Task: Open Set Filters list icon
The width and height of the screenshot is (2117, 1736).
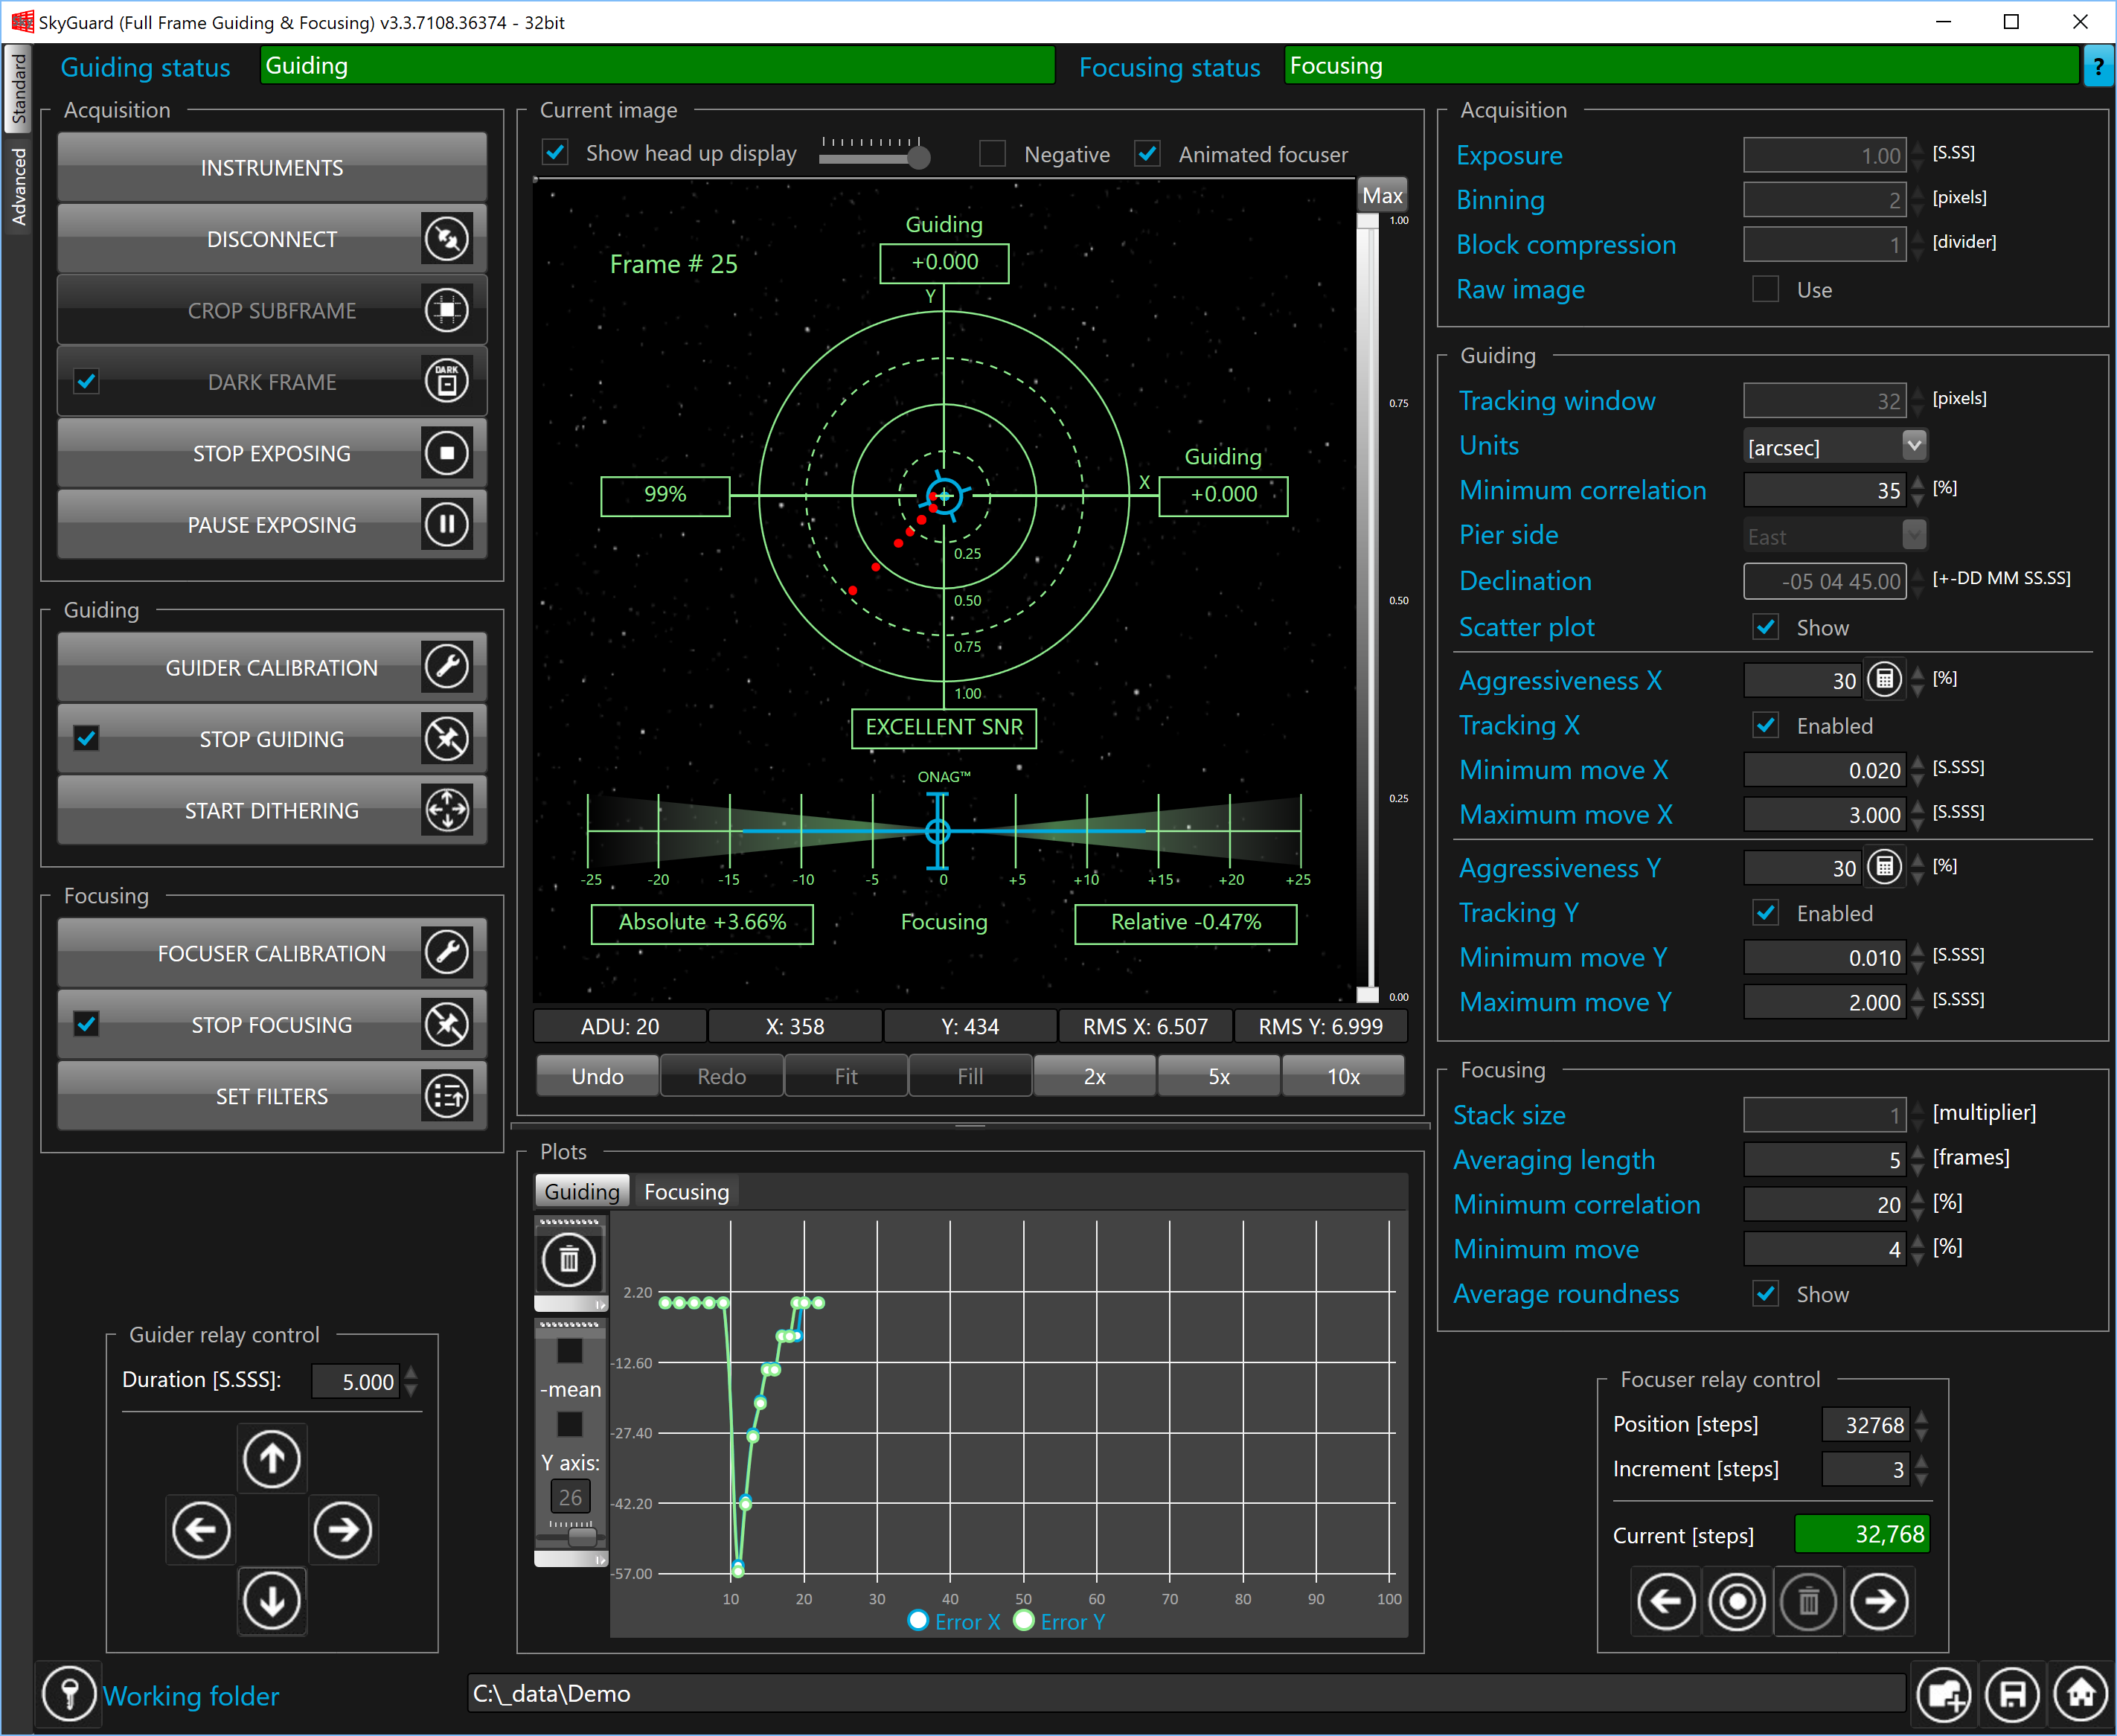Action: click(447, 1095)
